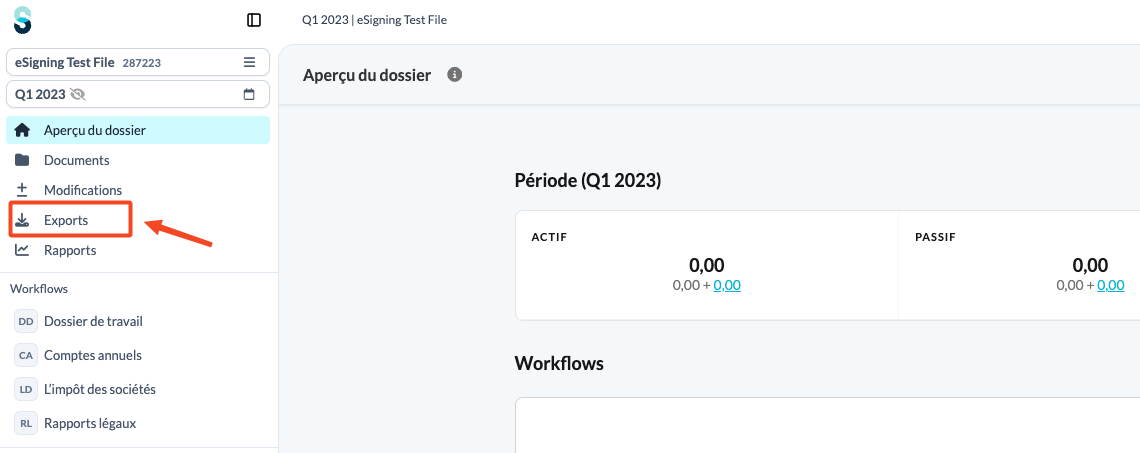Image resolution: width=1140 pixels, height=453 pixels.
Task: Click the plus-minus Modifications icon
Action: tap(23, 190)
